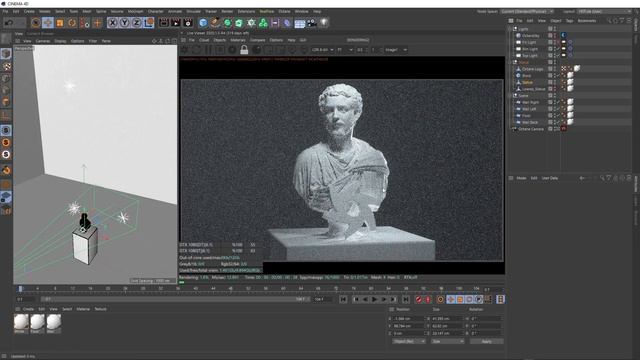Open the Node Space dropdown
The image size is (640, 360).
click(x=527, y=11)
